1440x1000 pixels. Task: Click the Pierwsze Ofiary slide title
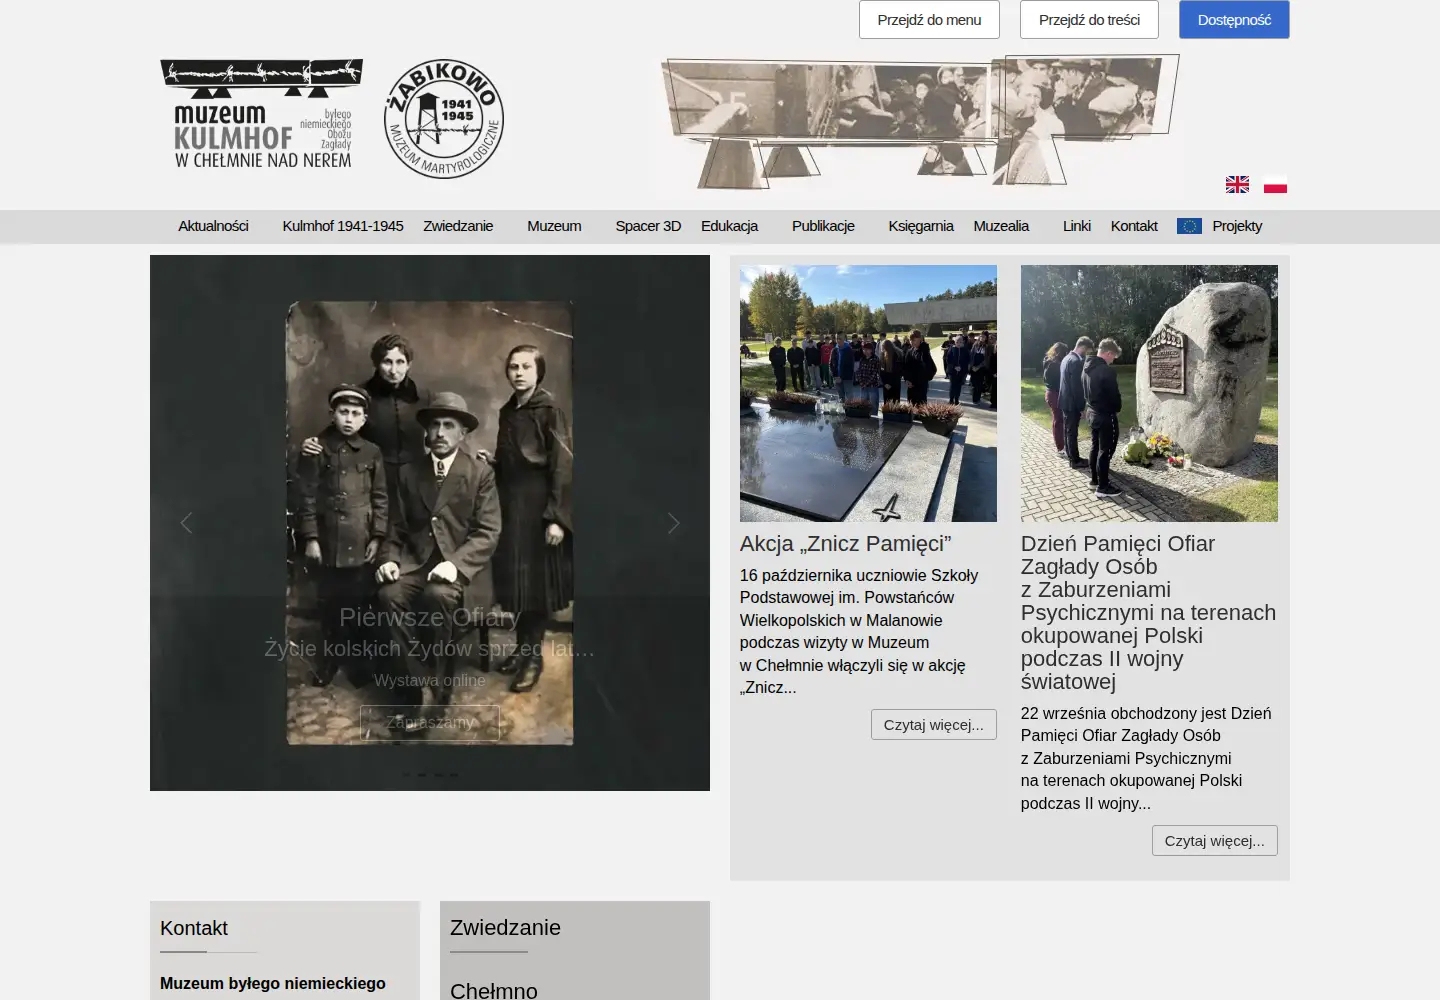430,618
